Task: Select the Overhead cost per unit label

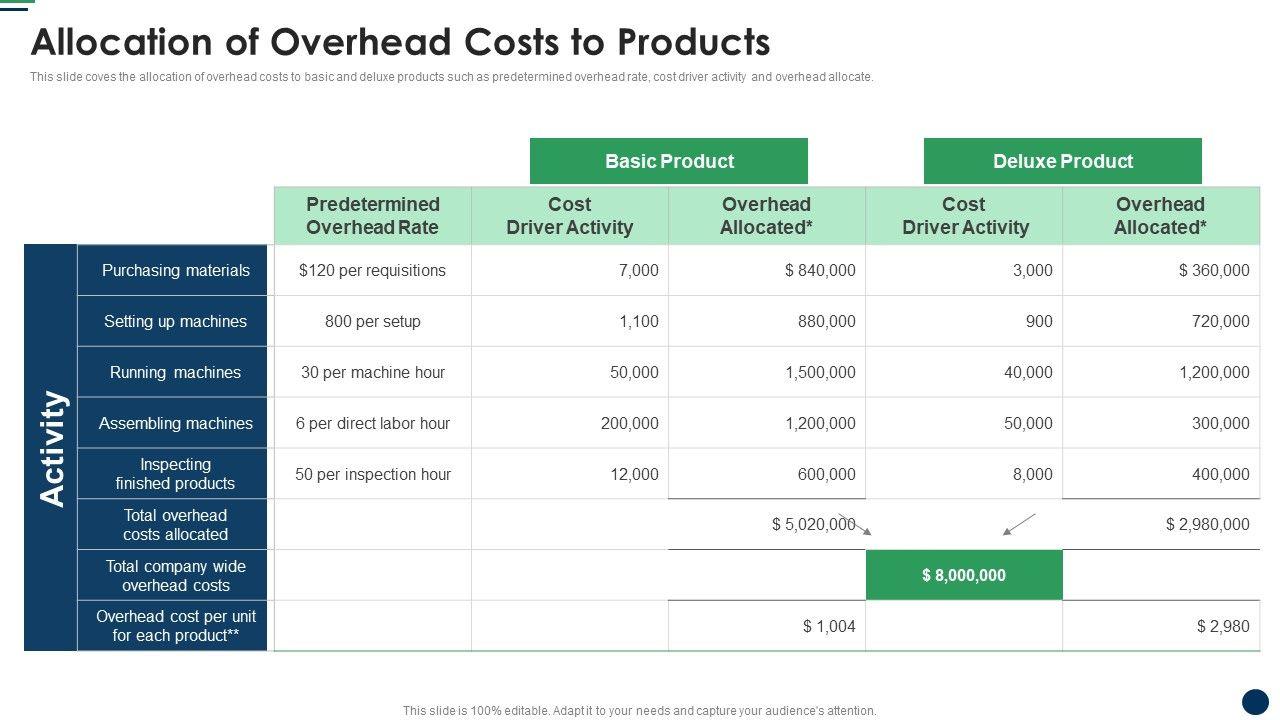Action: [x=175, y=626]
